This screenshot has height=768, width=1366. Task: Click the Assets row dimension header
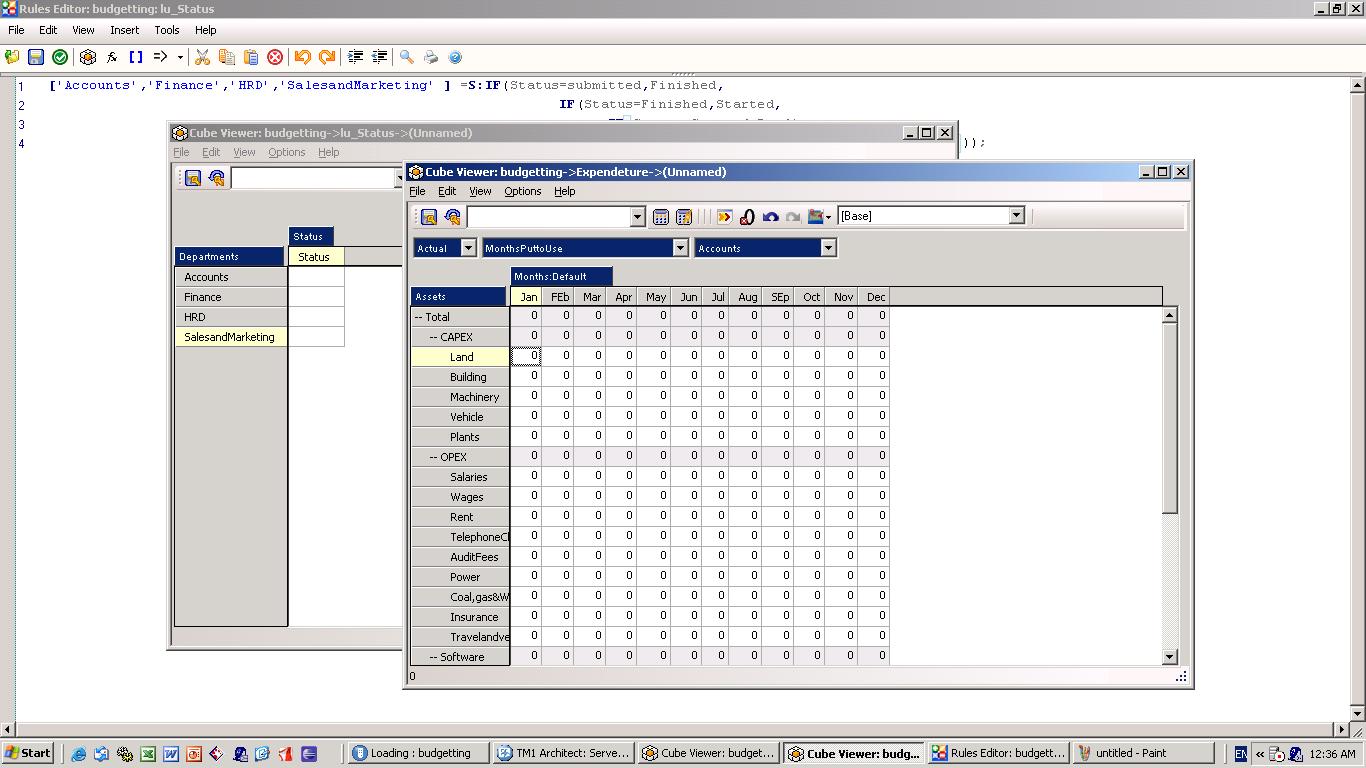[459, 296]
